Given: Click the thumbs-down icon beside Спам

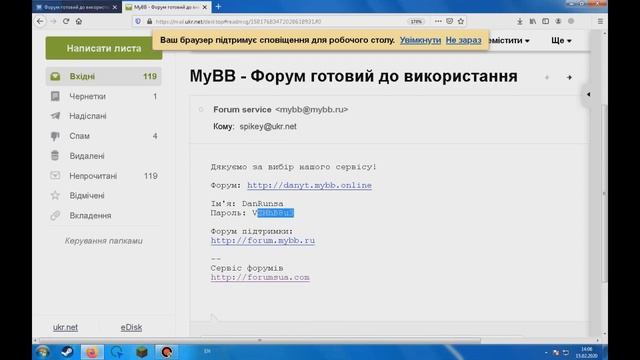Looking at the screenshot, I should [x=55, y=136].
